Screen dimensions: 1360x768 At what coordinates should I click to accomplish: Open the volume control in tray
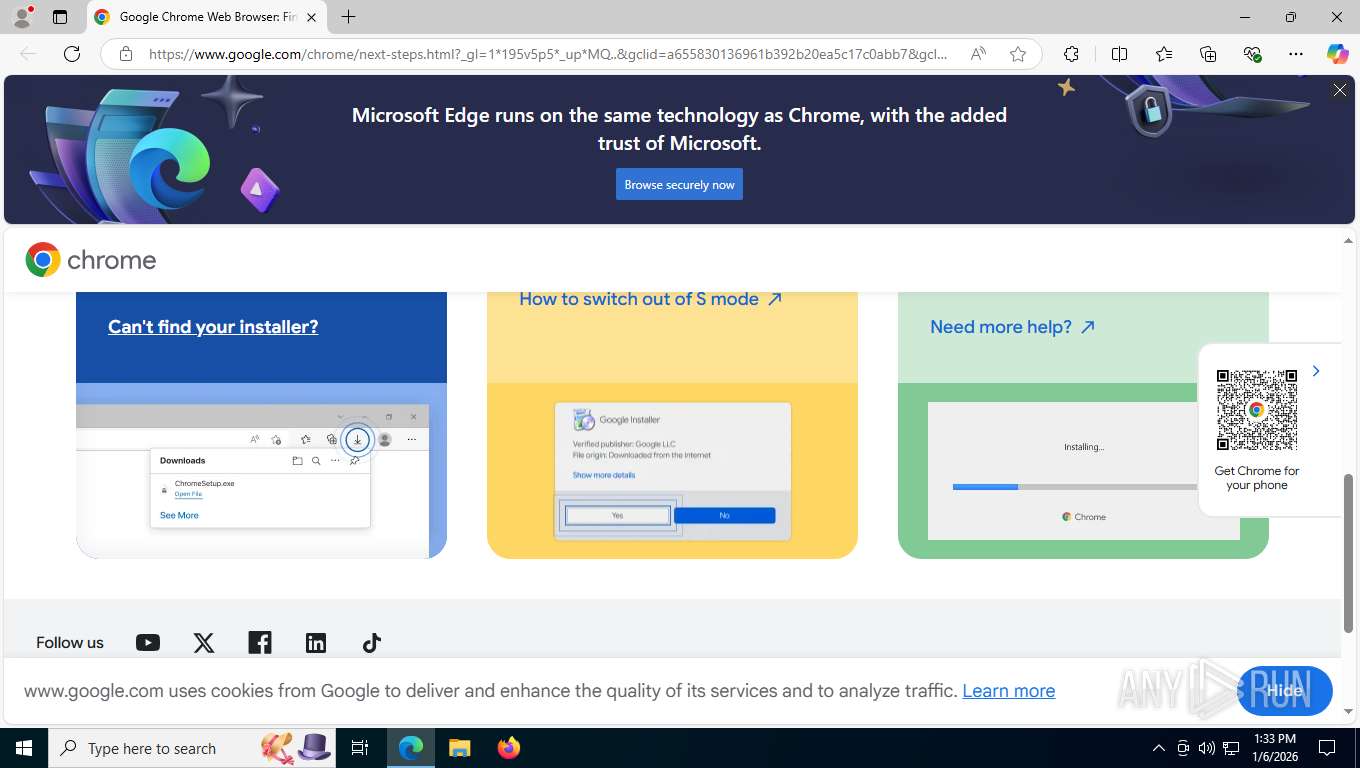pos(1206,748)
